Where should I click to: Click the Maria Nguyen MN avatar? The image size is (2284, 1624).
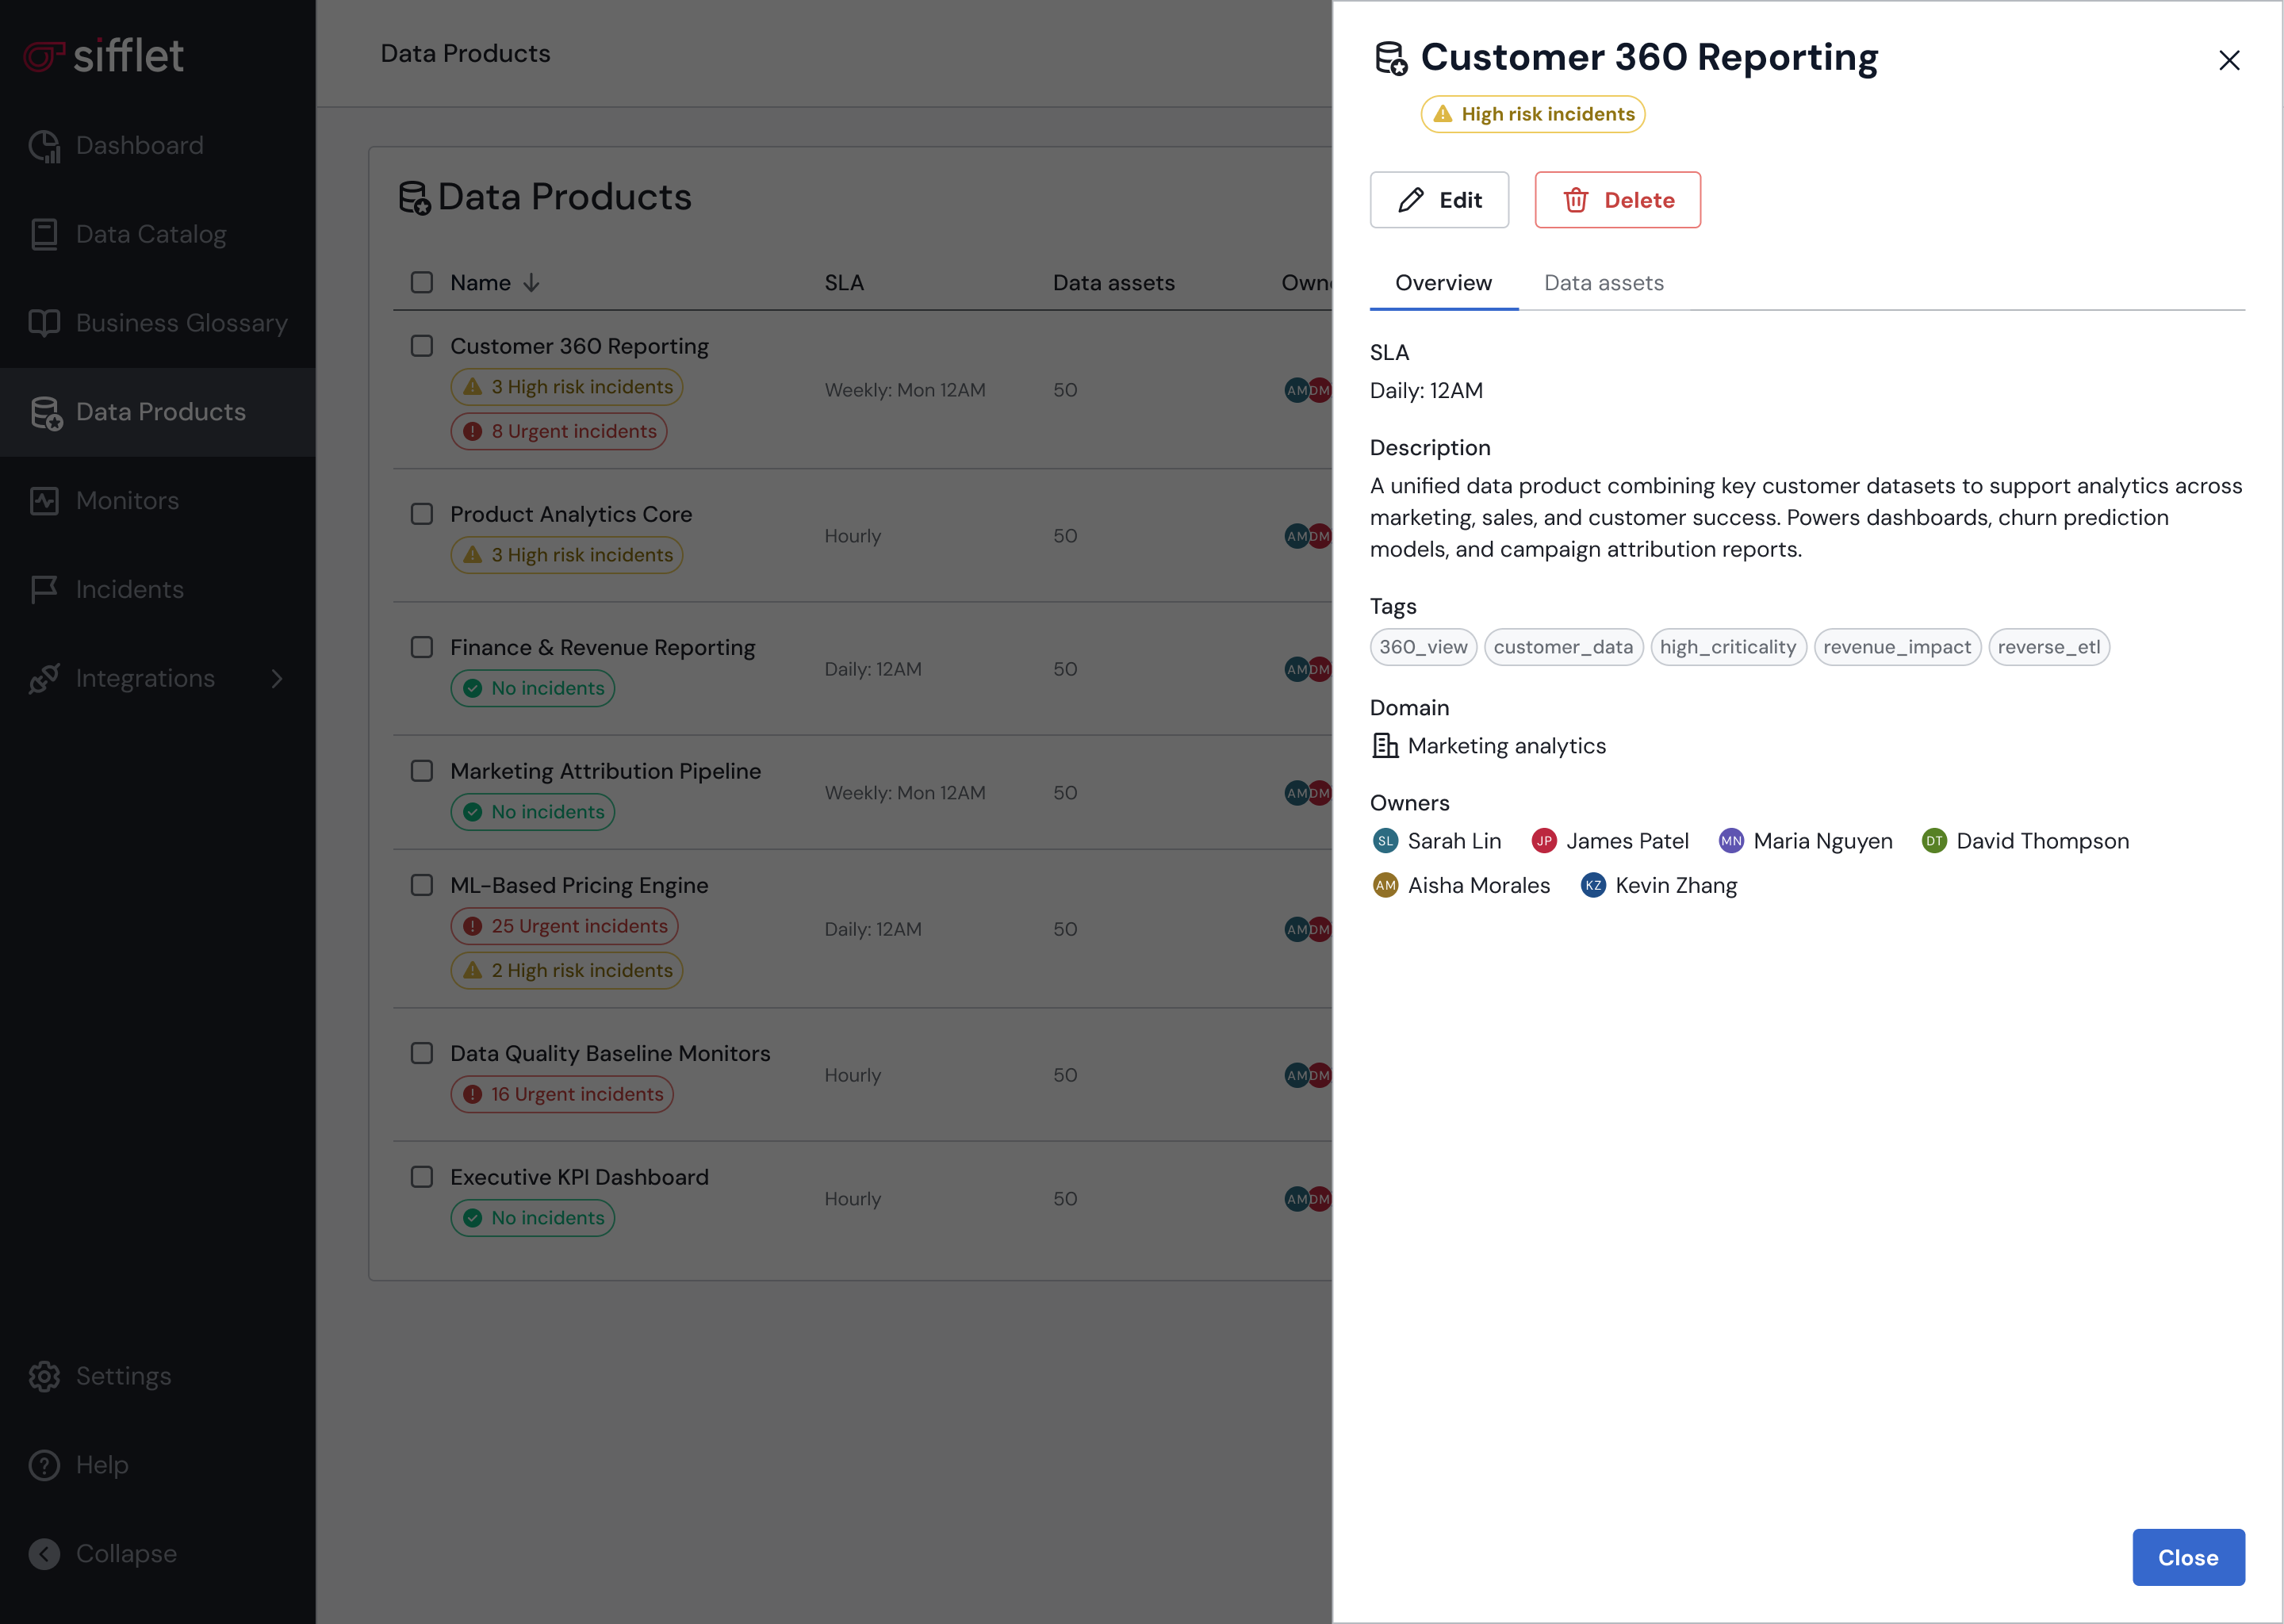(x=1731, y=841)
